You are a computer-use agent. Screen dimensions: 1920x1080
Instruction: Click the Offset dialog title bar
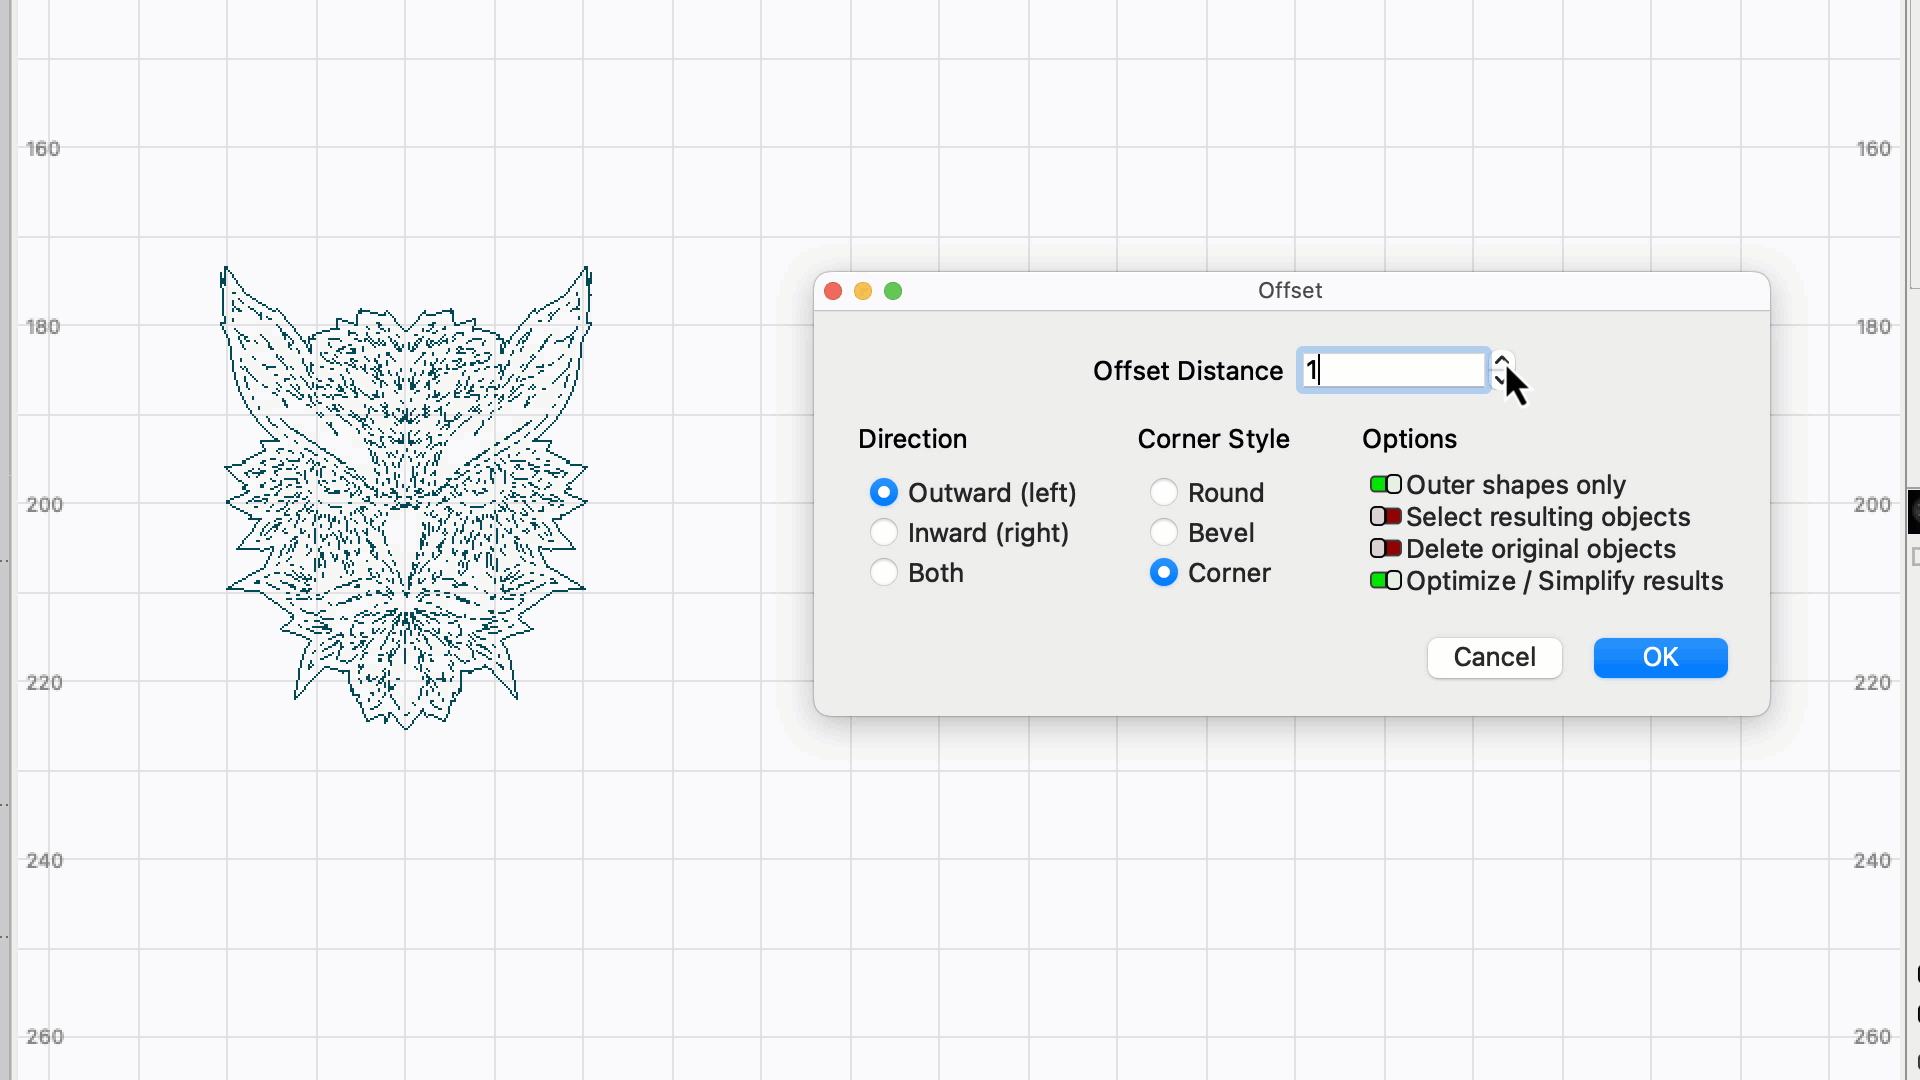pyautogui.click(x=1290, y=290)
